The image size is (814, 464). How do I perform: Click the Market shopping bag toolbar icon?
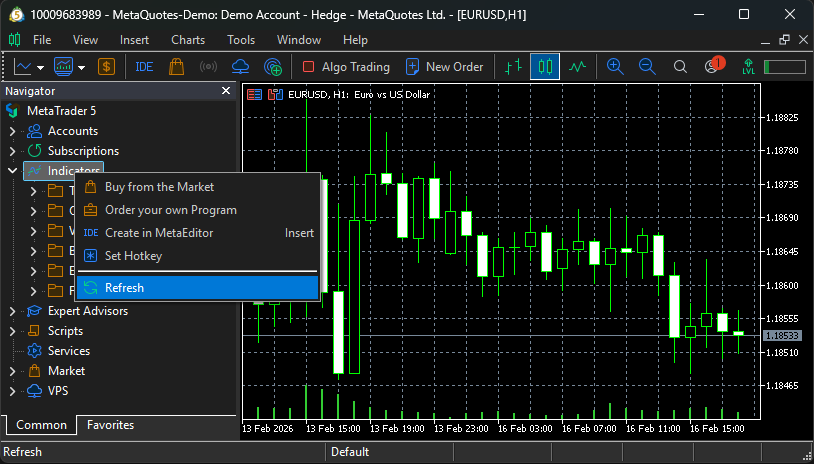(x=176, y=67)
